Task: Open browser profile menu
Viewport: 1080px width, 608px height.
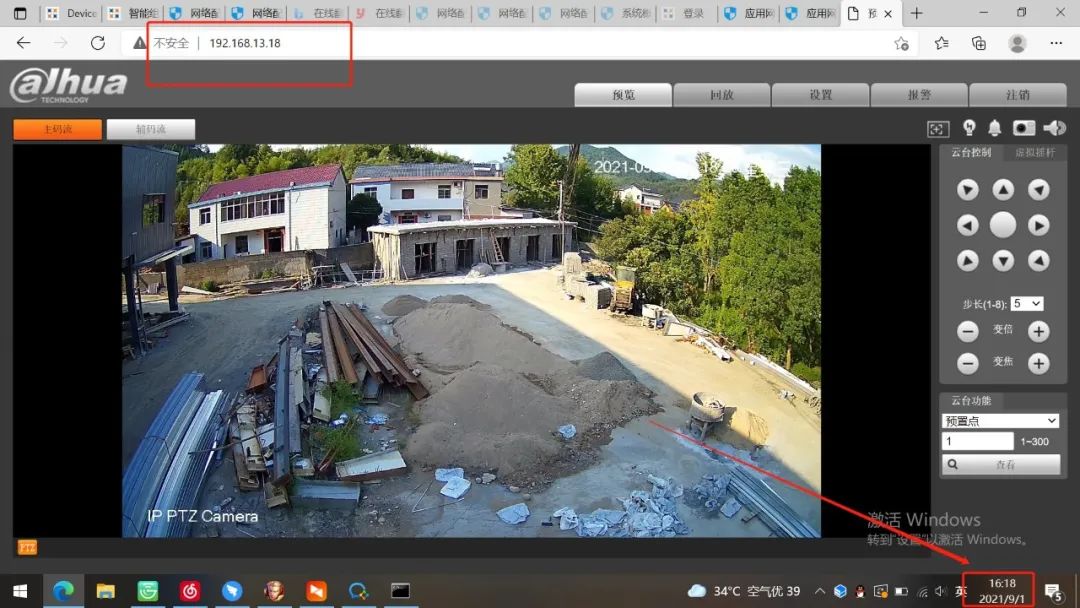Action: (1017, 43)
